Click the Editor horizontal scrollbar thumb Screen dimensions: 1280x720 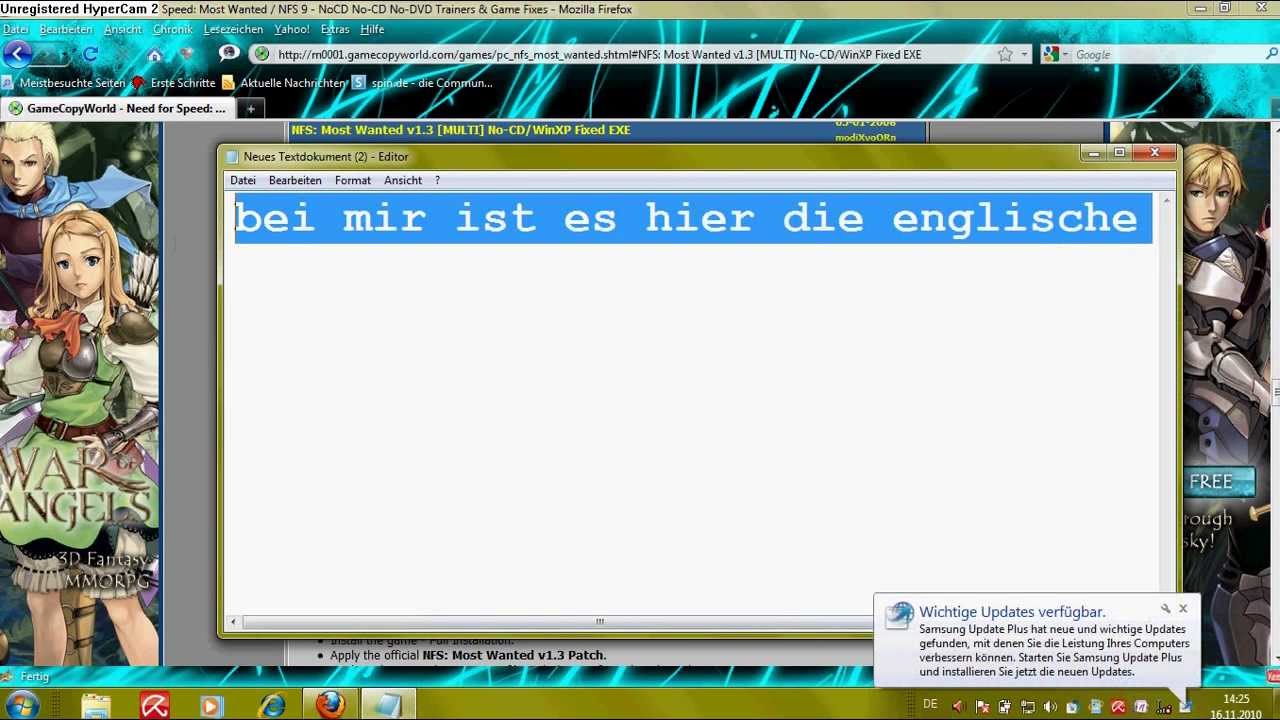[x=600, y=622]
